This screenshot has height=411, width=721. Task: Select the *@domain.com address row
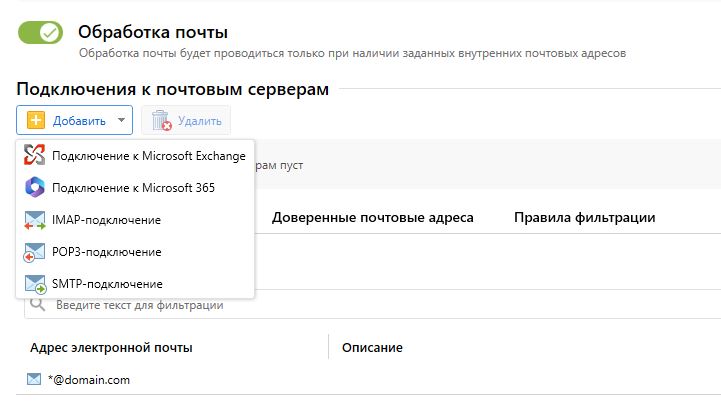click(x=368, y=380)
